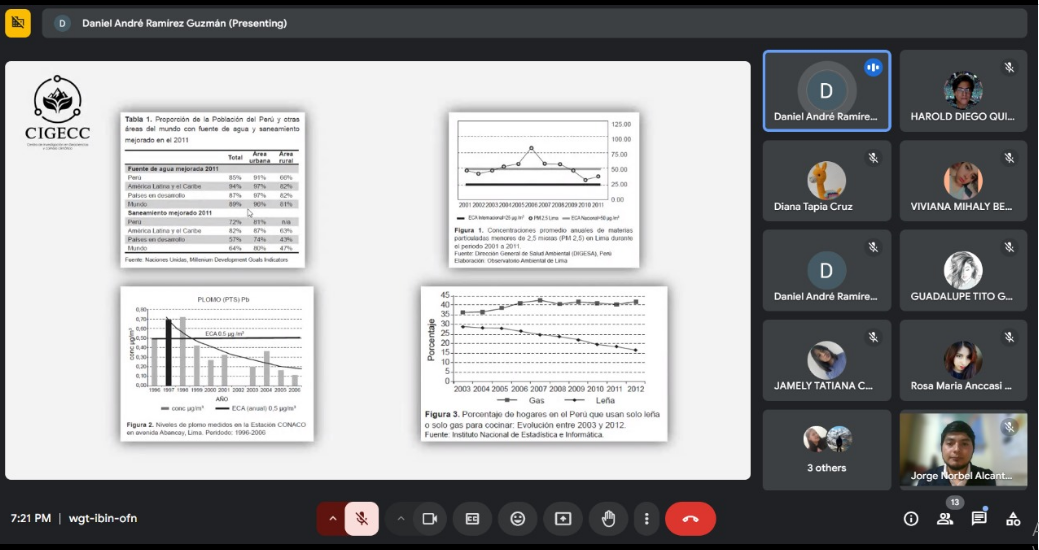Image resolution: width=1039 pixels, height=550 pixels.
Task: Turn on closed captions
Action: (473, 519)
